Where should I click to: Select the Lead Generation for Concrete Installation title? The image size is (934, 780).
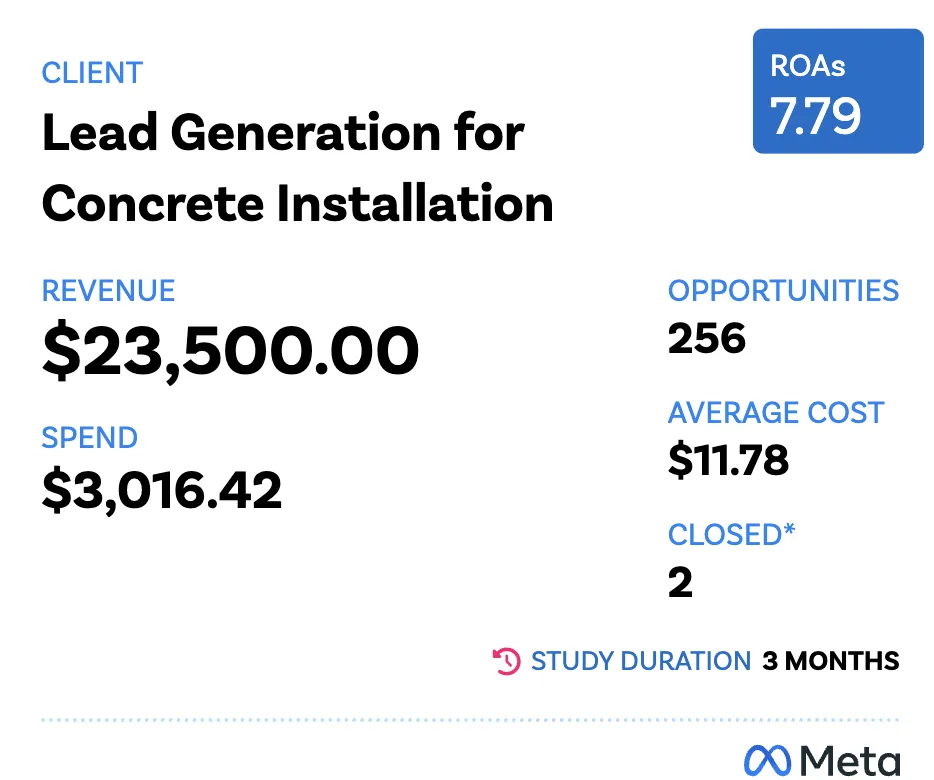tap(298, 167)
